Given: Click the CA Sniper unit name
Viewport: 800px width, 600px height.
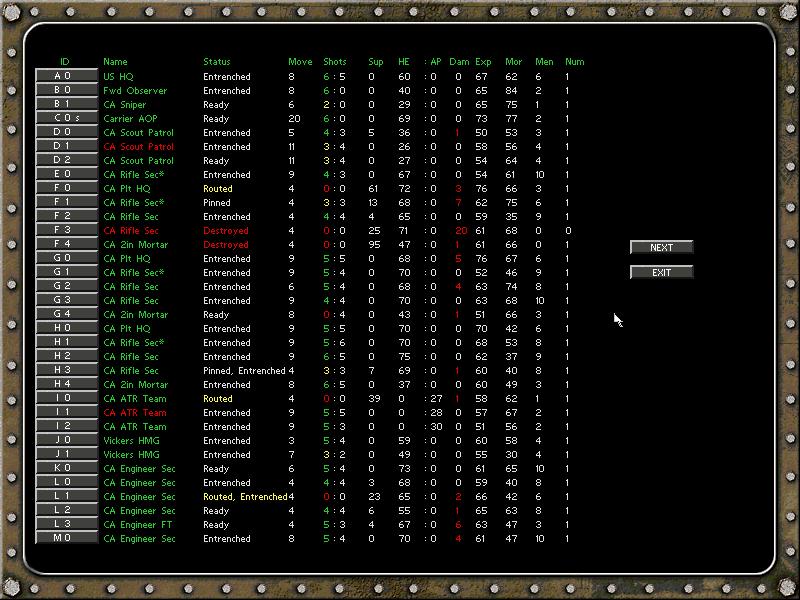Looking at the screenshot, I should pos(124,105).
